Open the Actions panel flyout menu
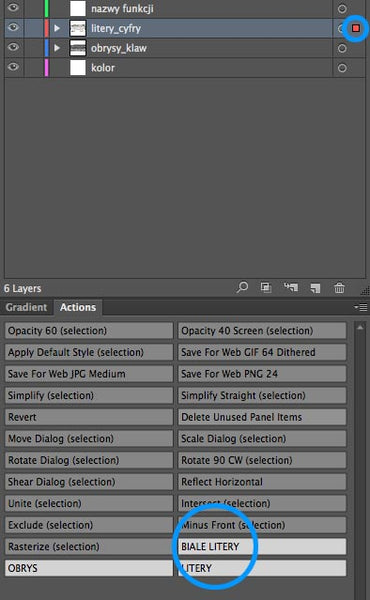Viewport: 370px width, 600px height. tap(361, 307)
